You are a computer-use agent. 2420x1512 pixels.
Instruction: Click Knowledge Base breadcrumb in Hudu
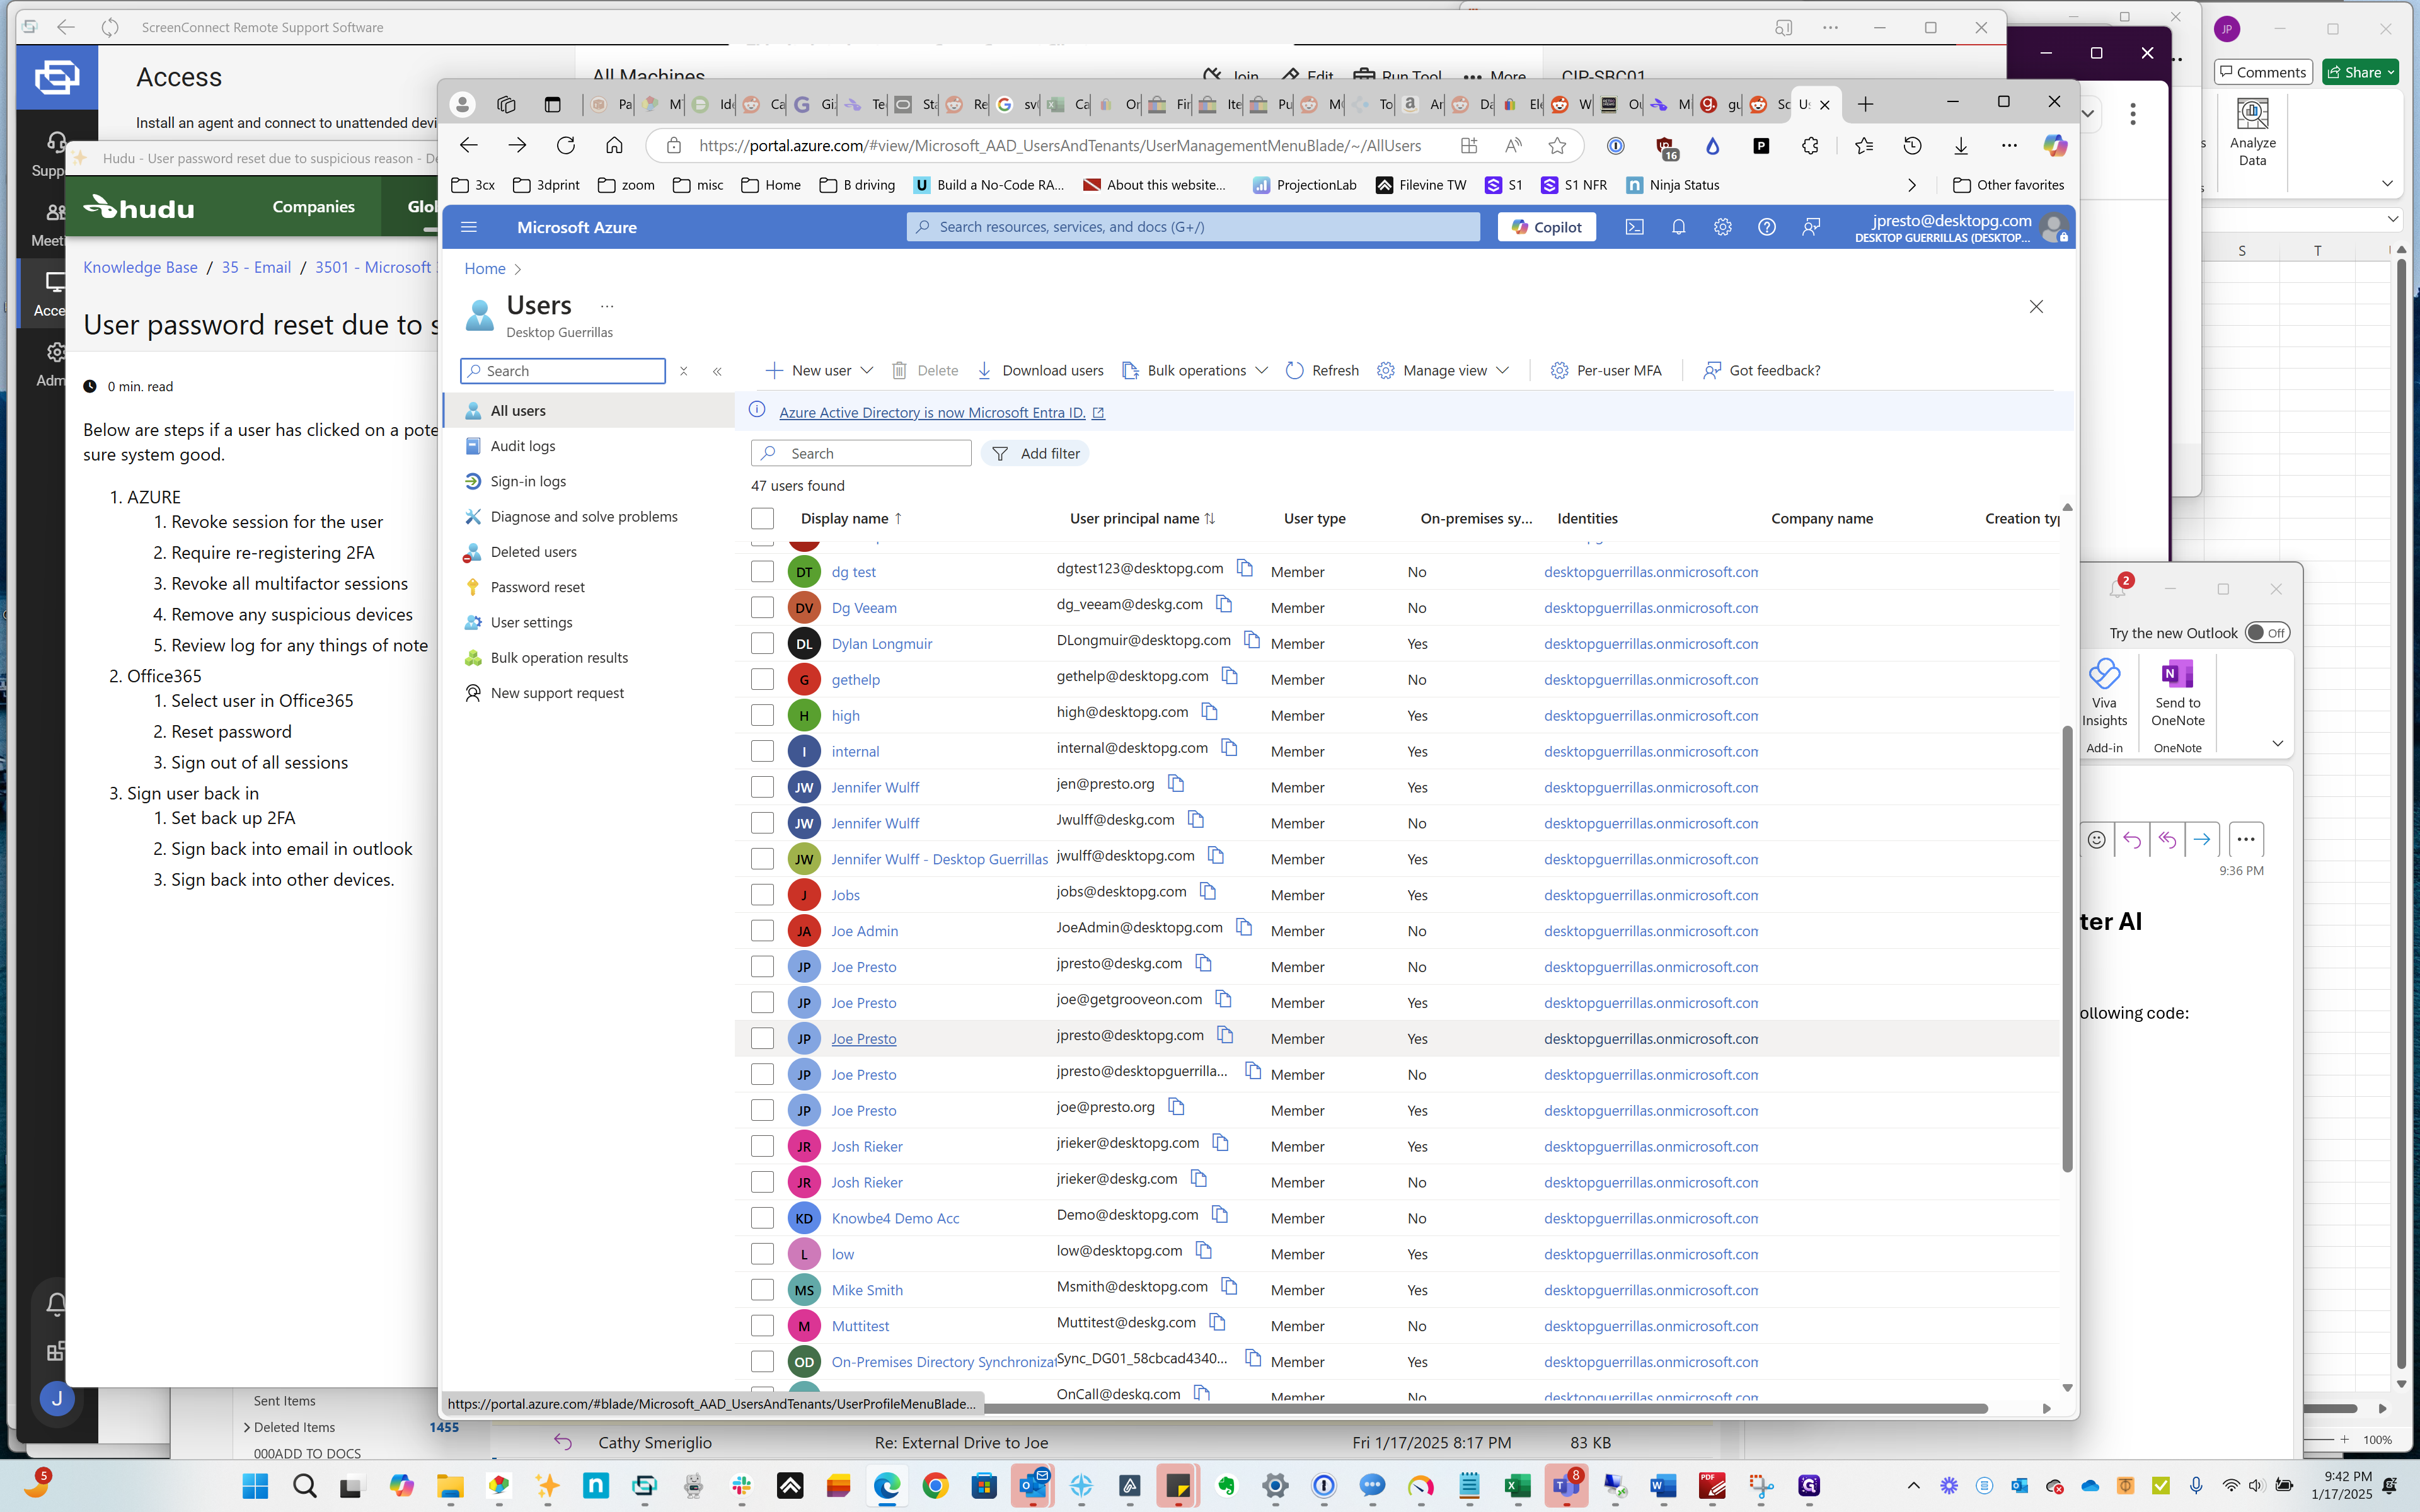(140, 267)
